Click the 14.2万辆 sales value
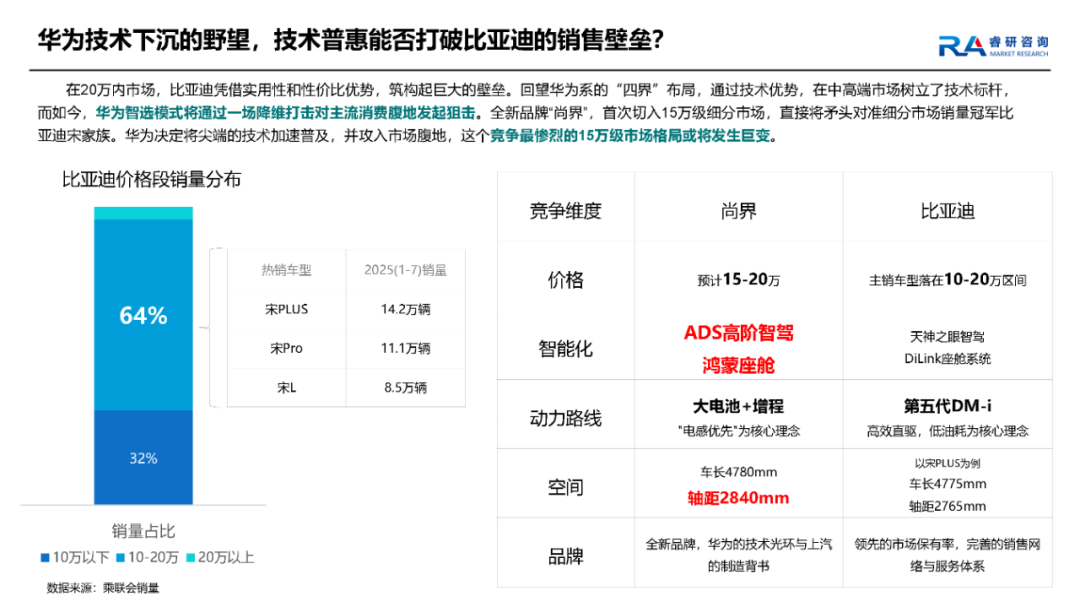 (406, 309)
